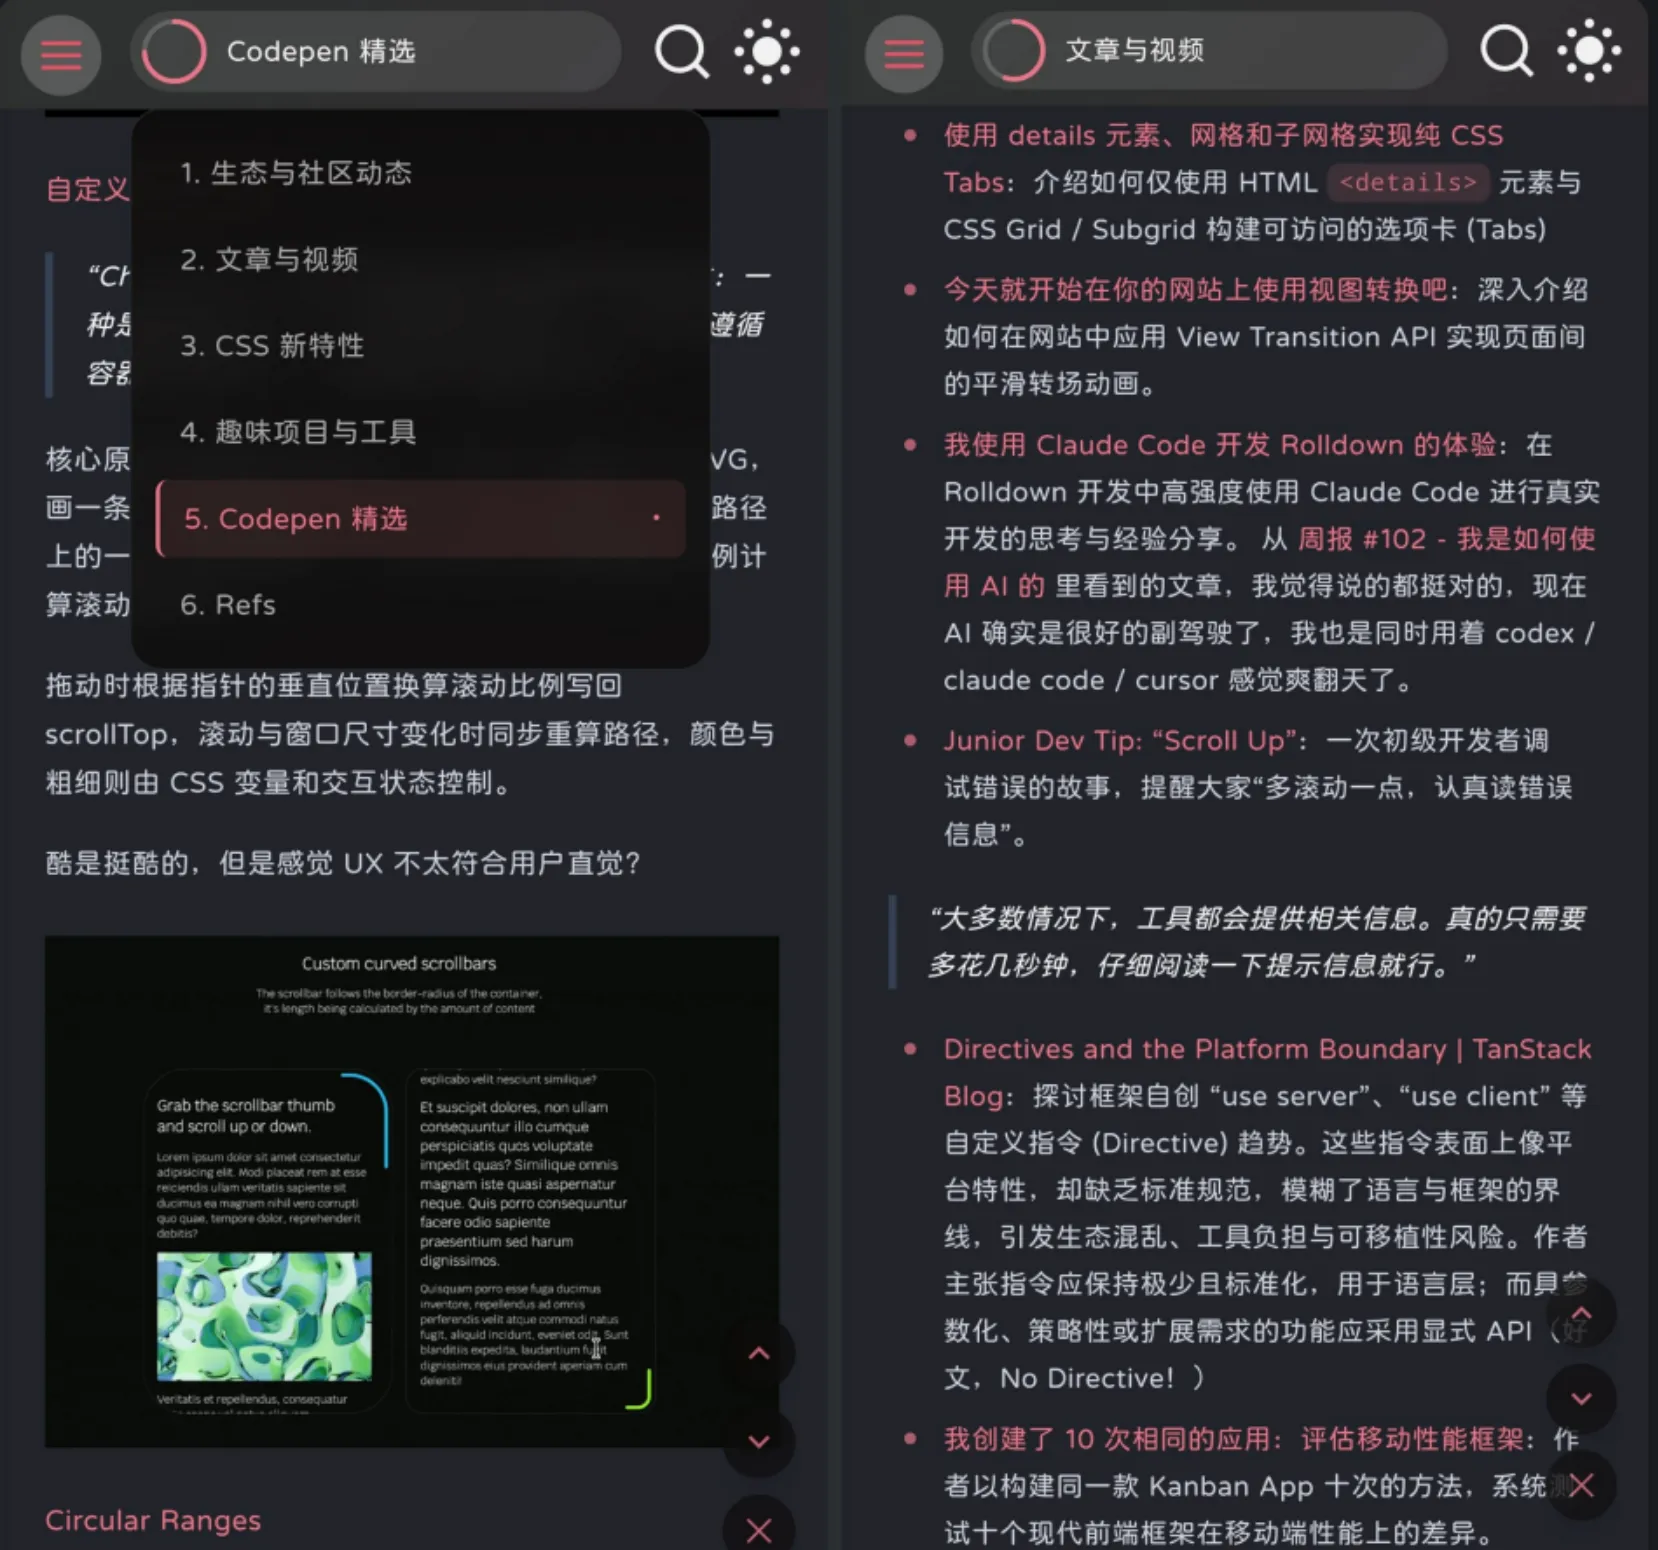Open the "4. 趣味项目与工具" section
The width and height of the screenshot is (1658, 1550).
(297, 432)
